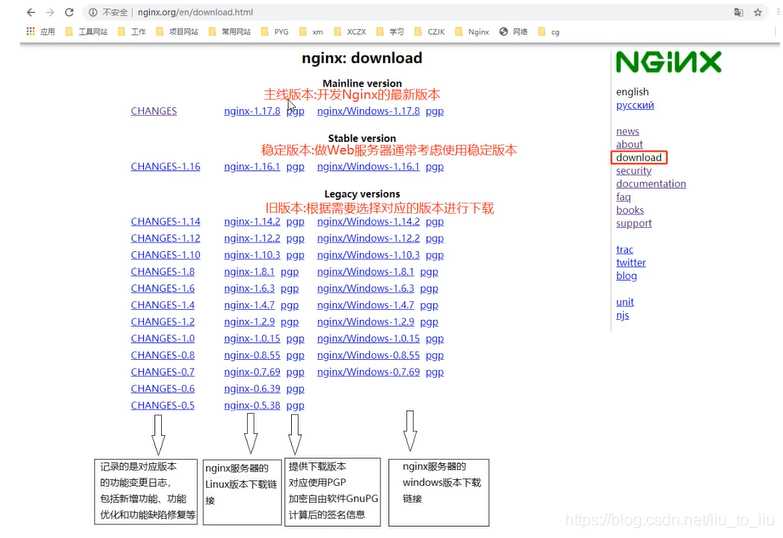Click the browser back arrow

click(31, 12)
